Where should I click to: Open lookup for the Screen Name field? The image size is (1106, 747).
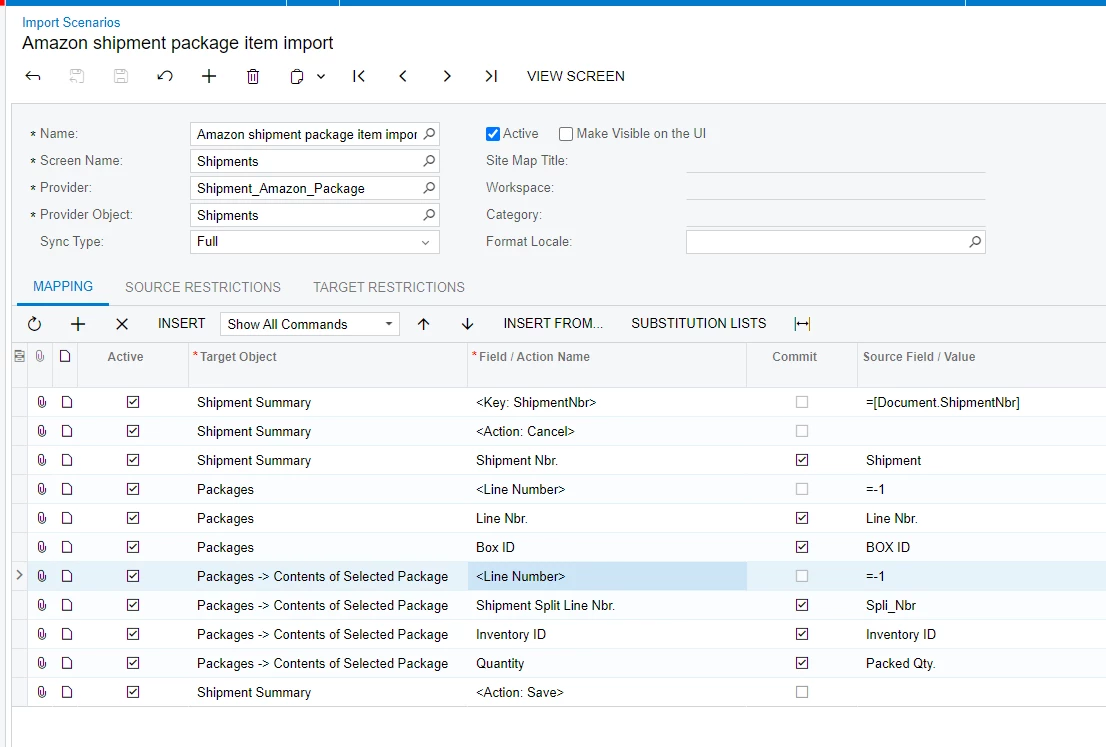(429, 161)
